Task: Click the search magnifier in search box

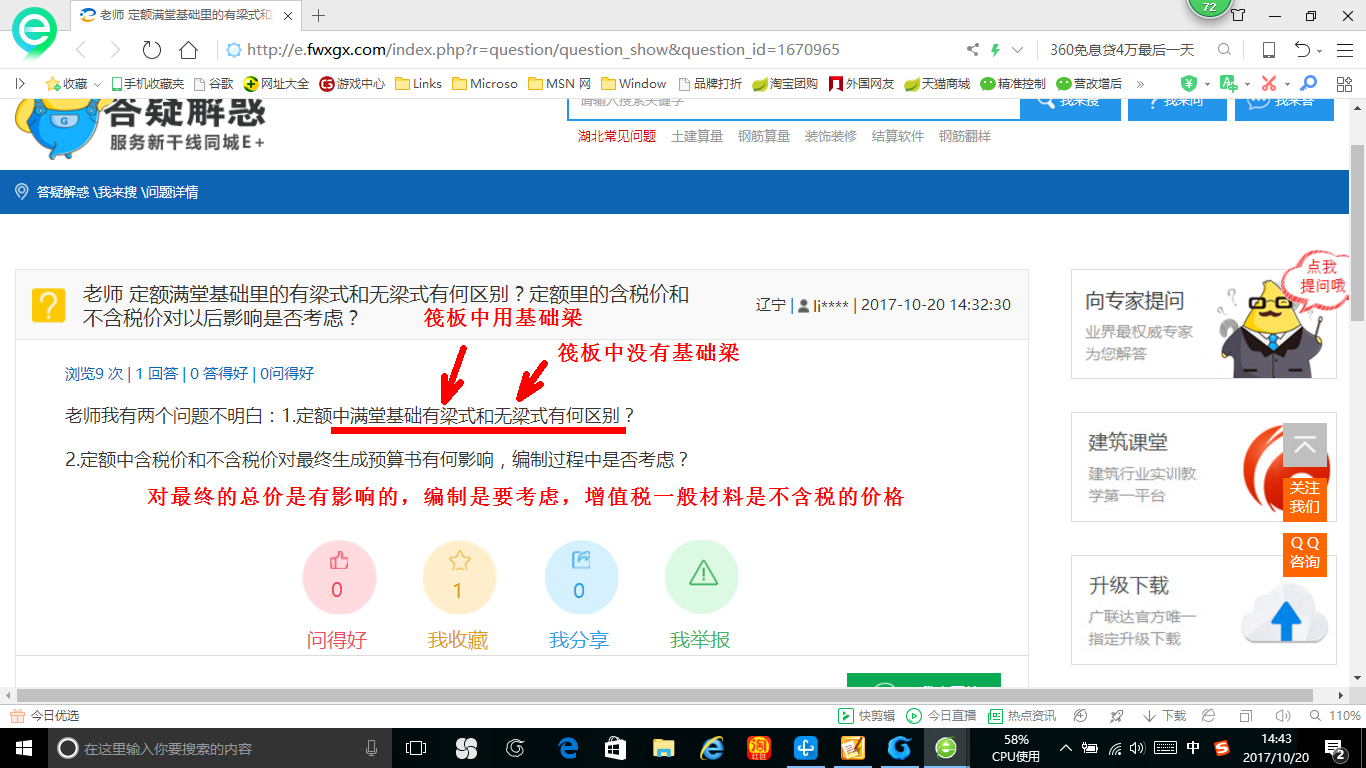Action: click(x=1224, y=49)
